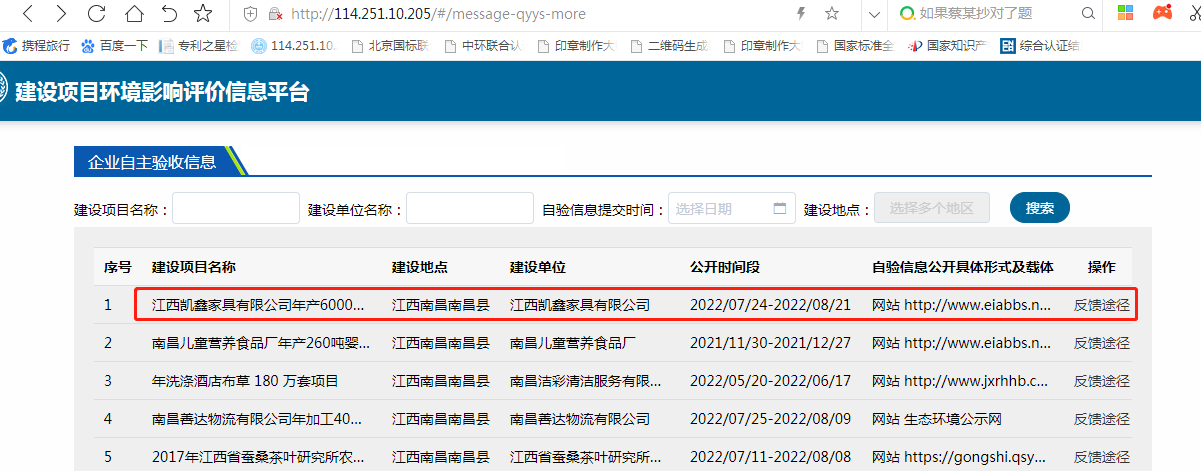The width and height of the screenshot is (1201, 471).
Task: Open the 综合认证结 bookmark
Action: (1039, 45)
